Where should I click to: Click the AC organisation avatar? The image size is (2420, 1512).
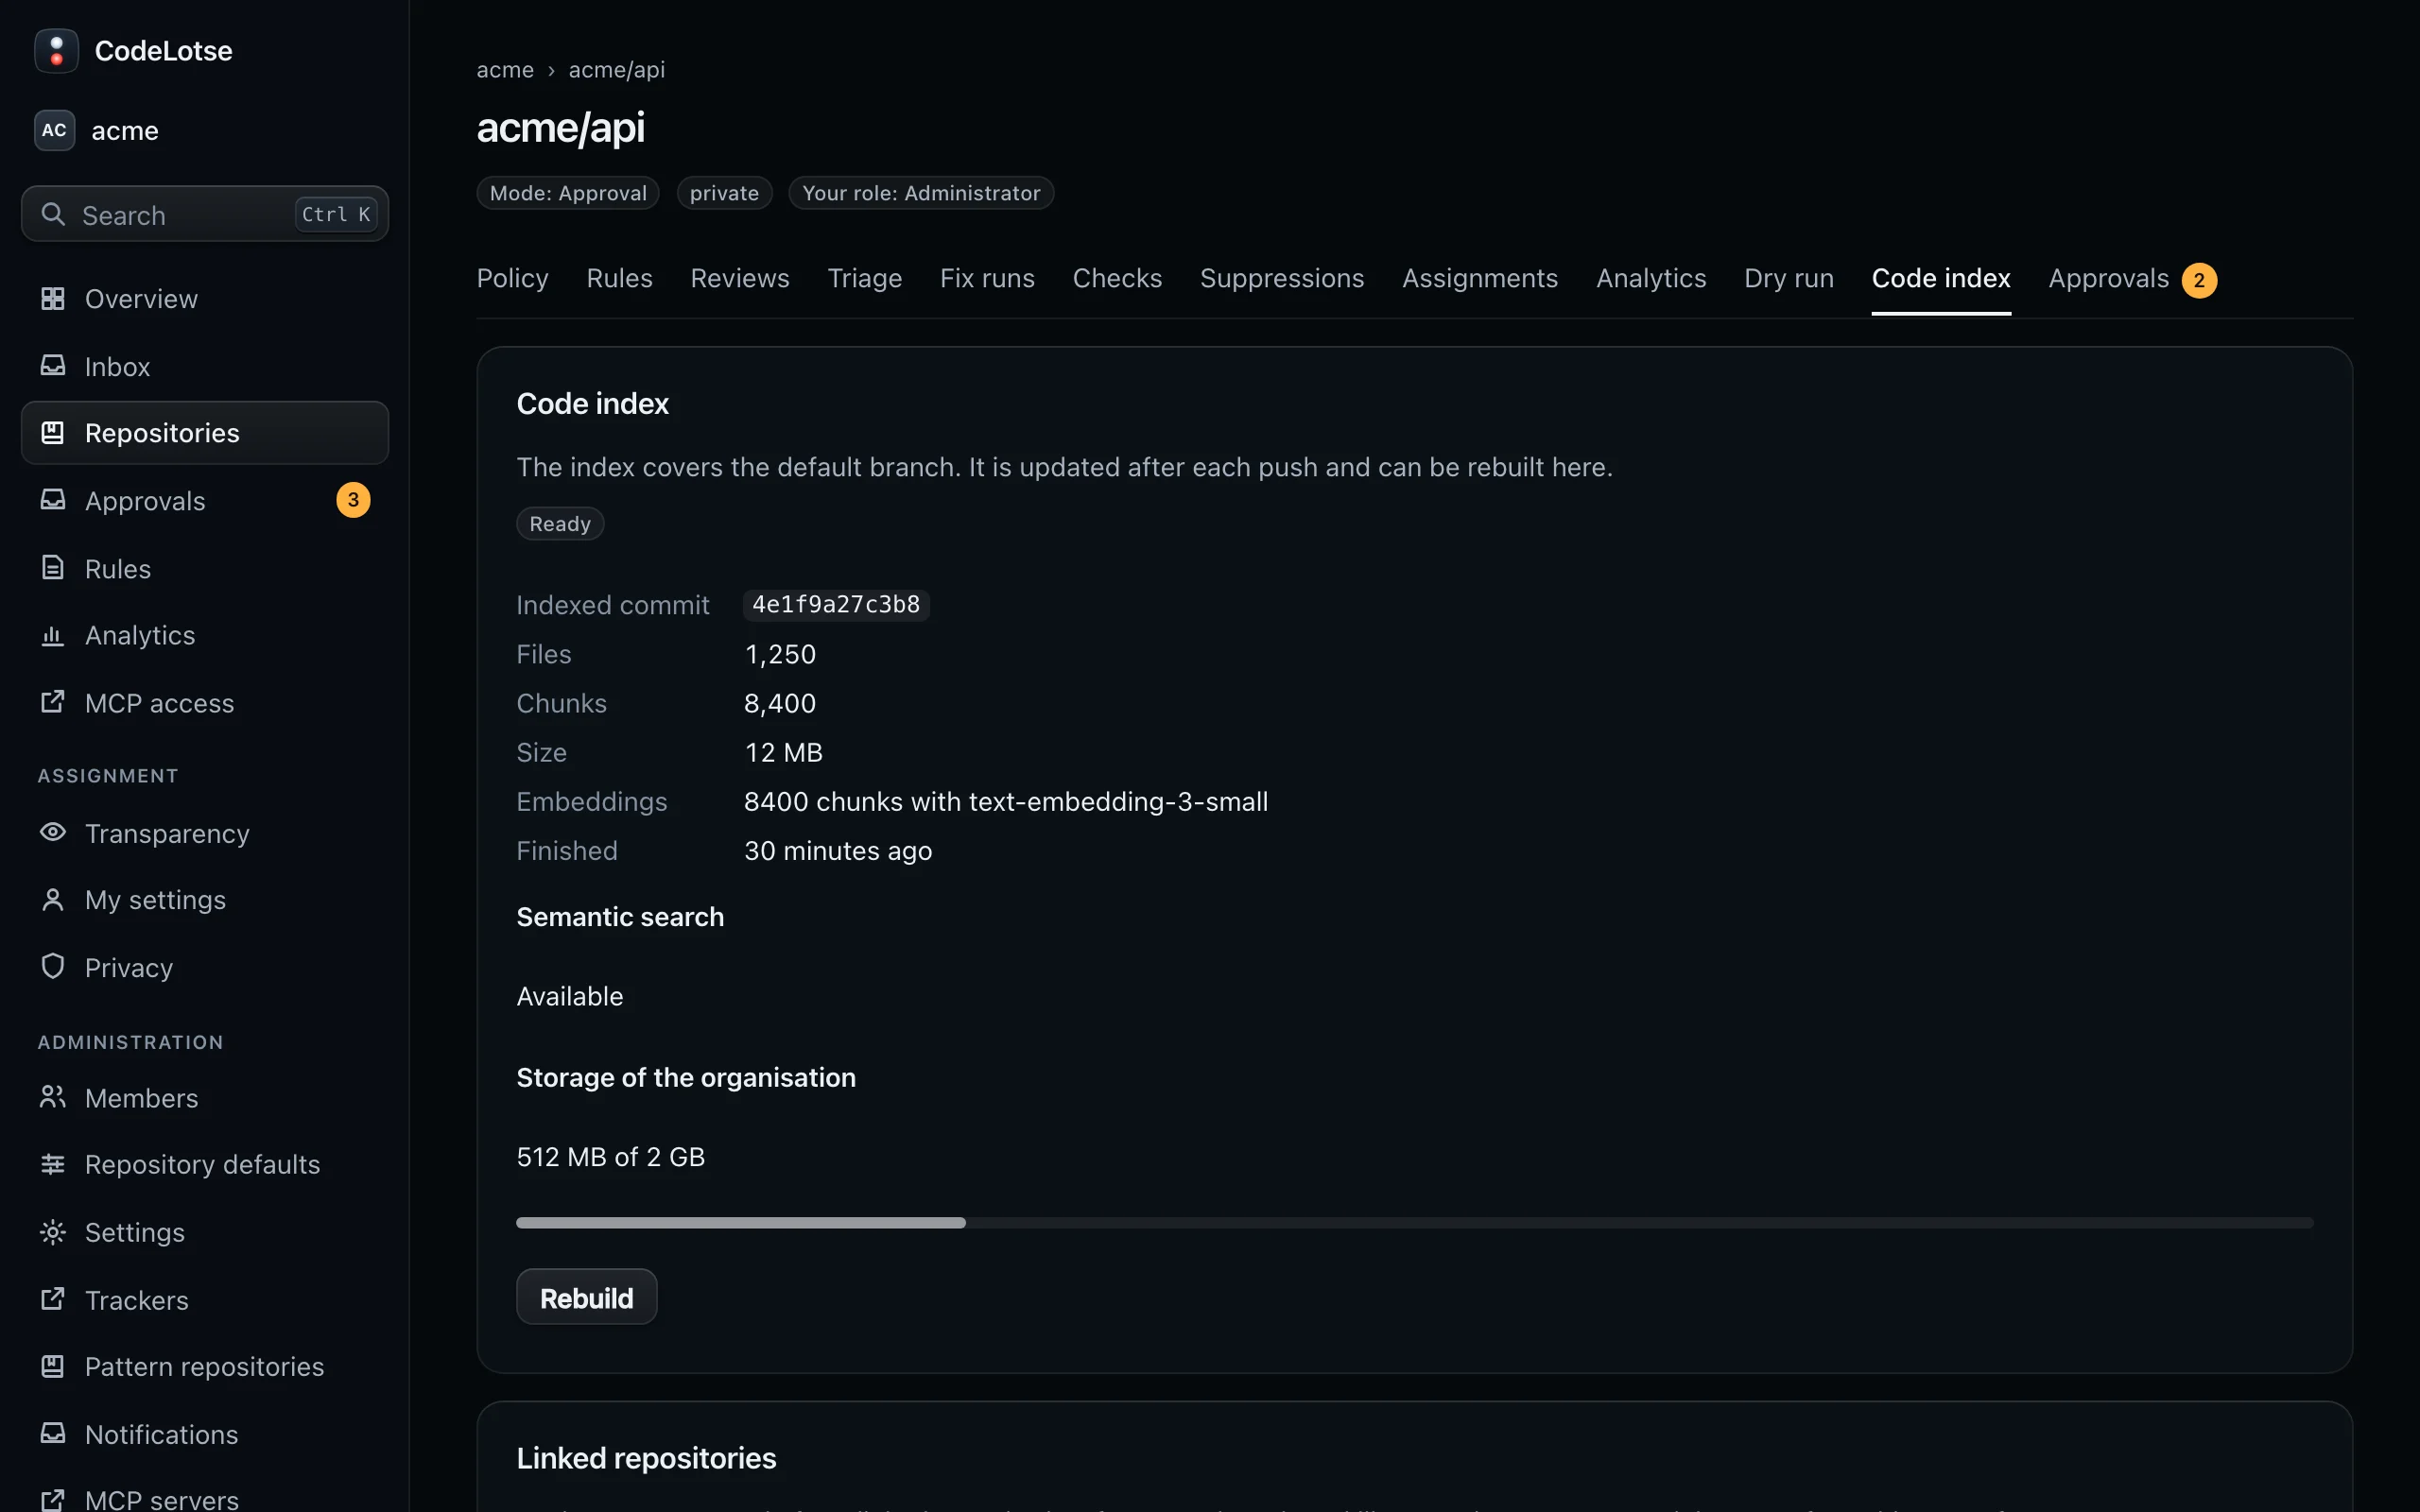pyautogui.click(x=55, y=130)
